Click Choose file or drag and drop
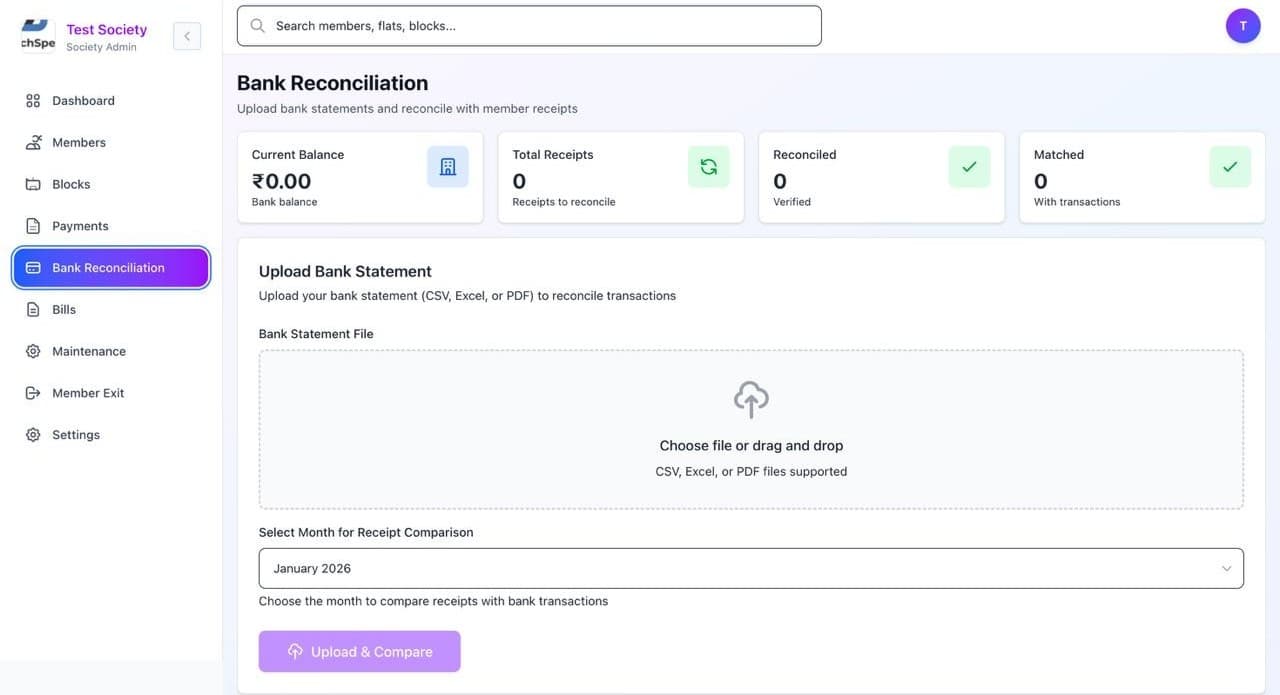Screen dimensions: 1280x695 pyautogui.click(x=751, y=446)
